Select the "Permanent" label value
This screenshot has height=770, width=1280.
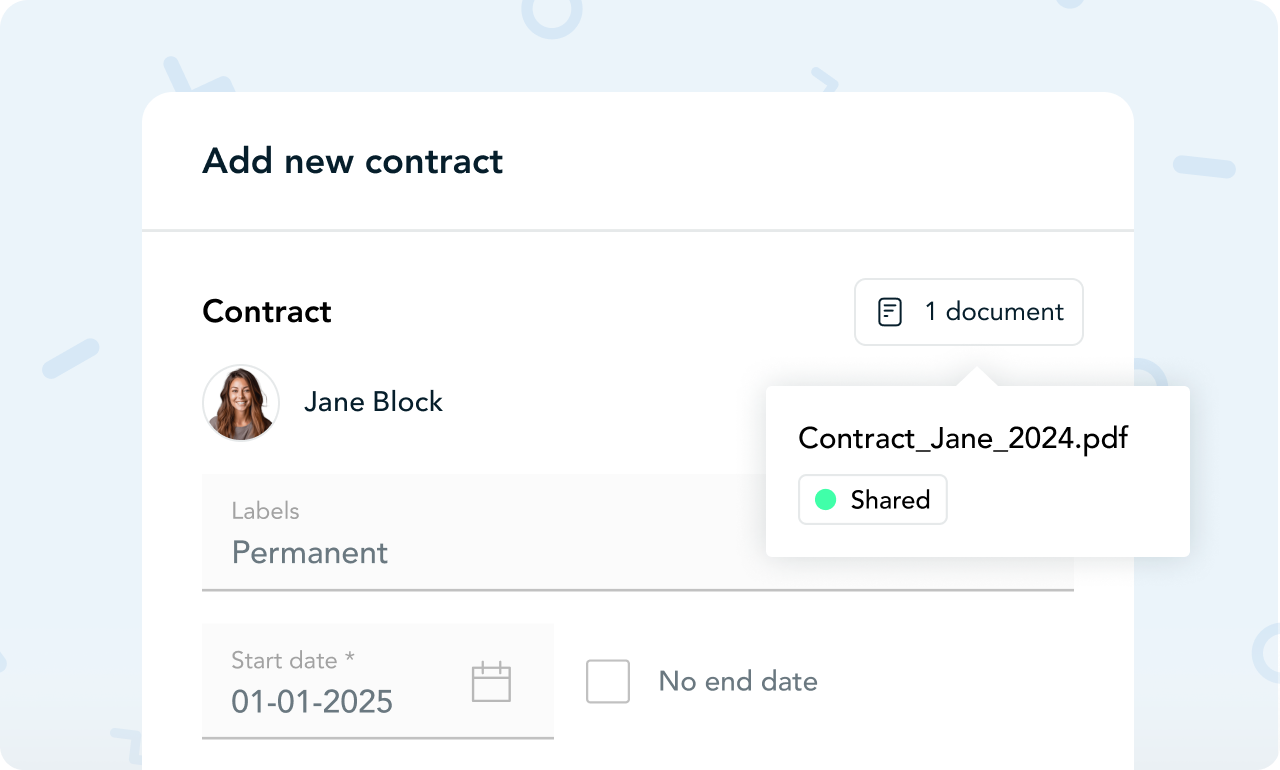coord(310,553)
